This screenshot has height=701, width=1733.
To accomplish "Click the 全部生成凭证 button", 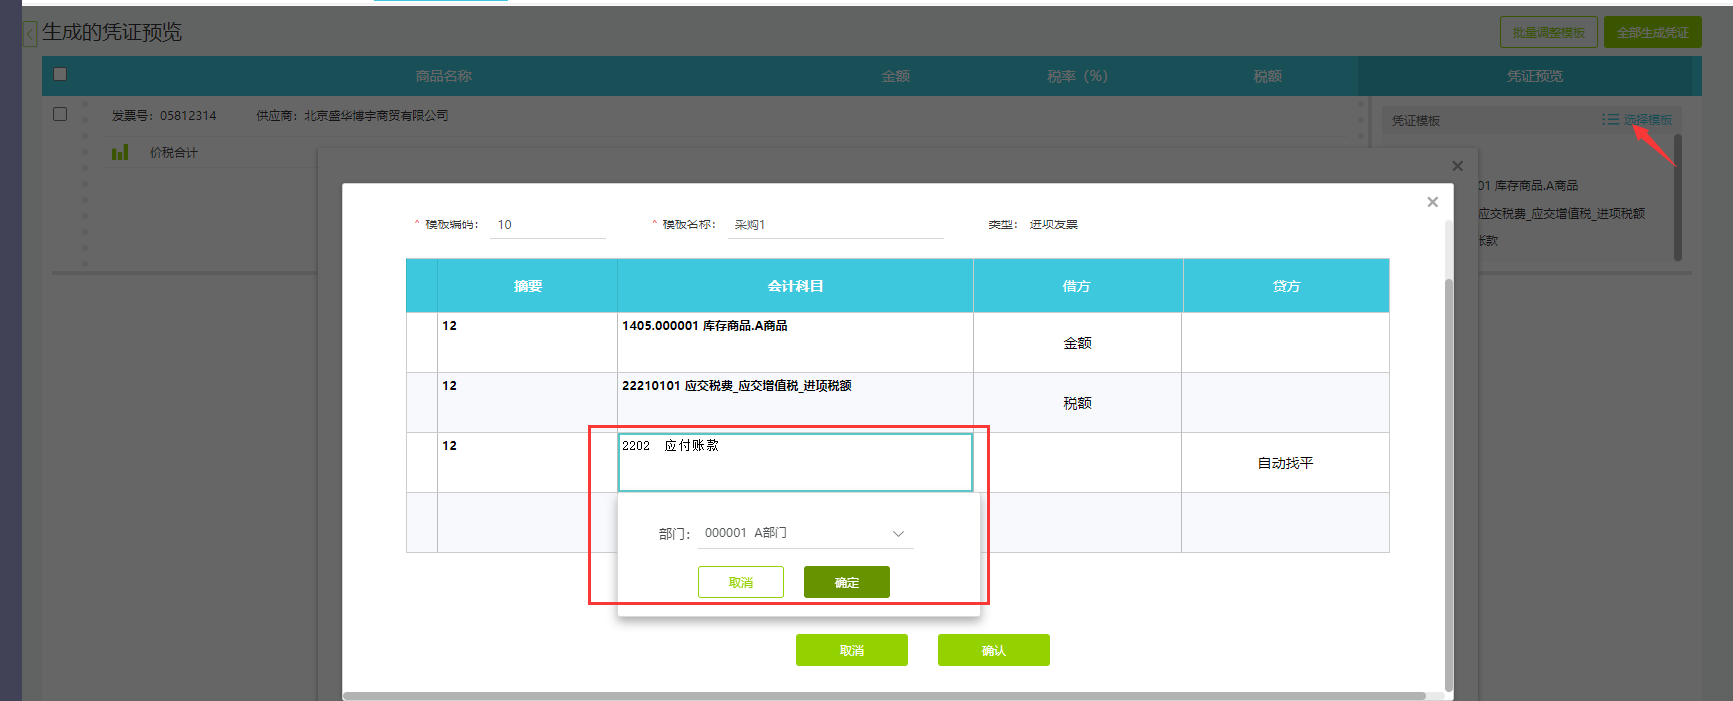I will coord(1652,33).
